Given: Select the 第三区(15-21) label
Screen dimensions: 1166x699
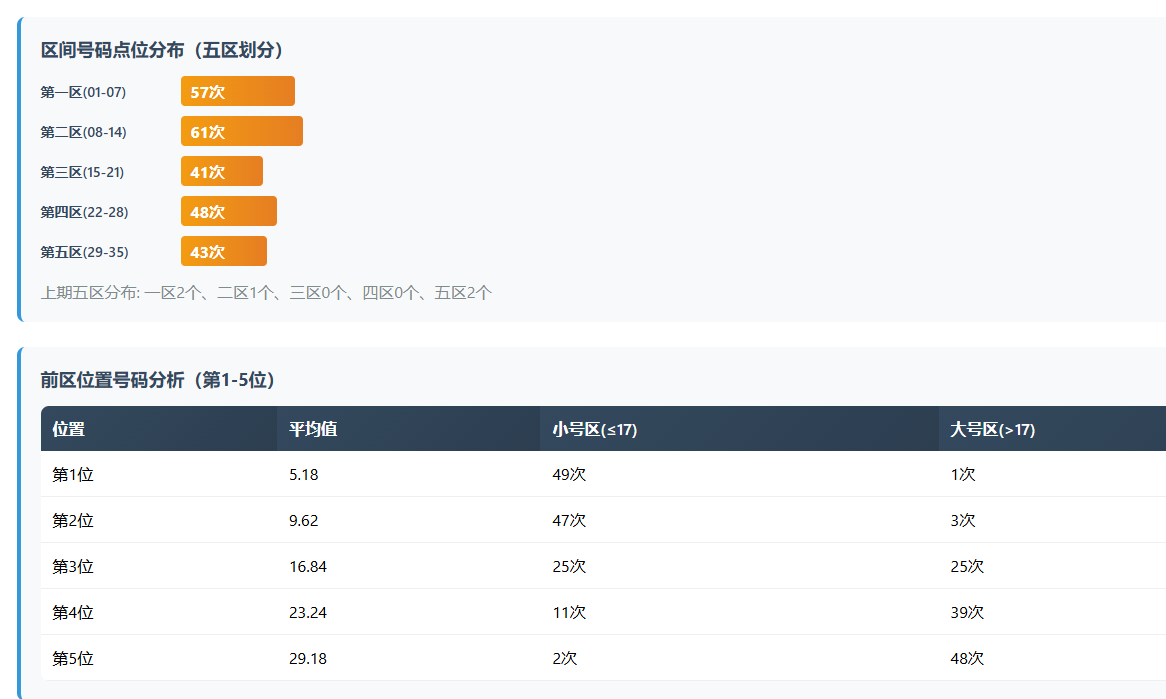Looking at the screenshot, I should point(82,172).
